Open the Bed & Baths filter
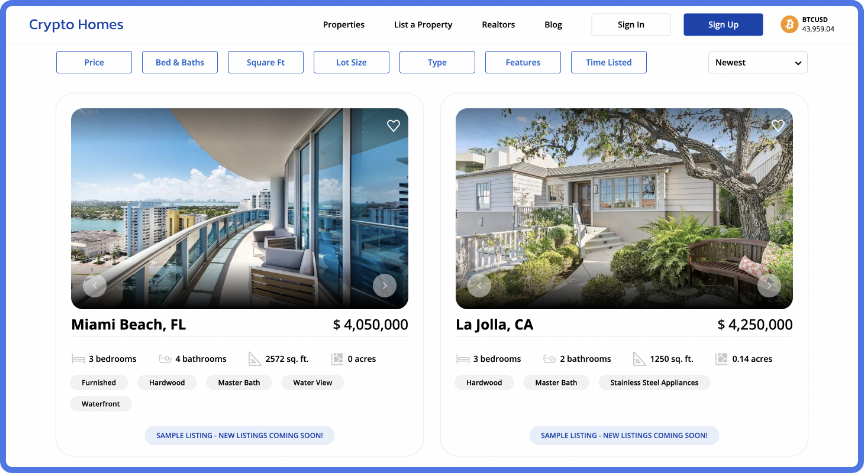Viewport: 864px width, 473px height. tap(180, 62)
